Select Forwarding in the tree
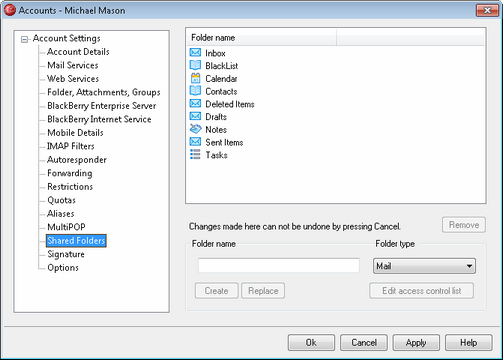 (x=70, y=173)
